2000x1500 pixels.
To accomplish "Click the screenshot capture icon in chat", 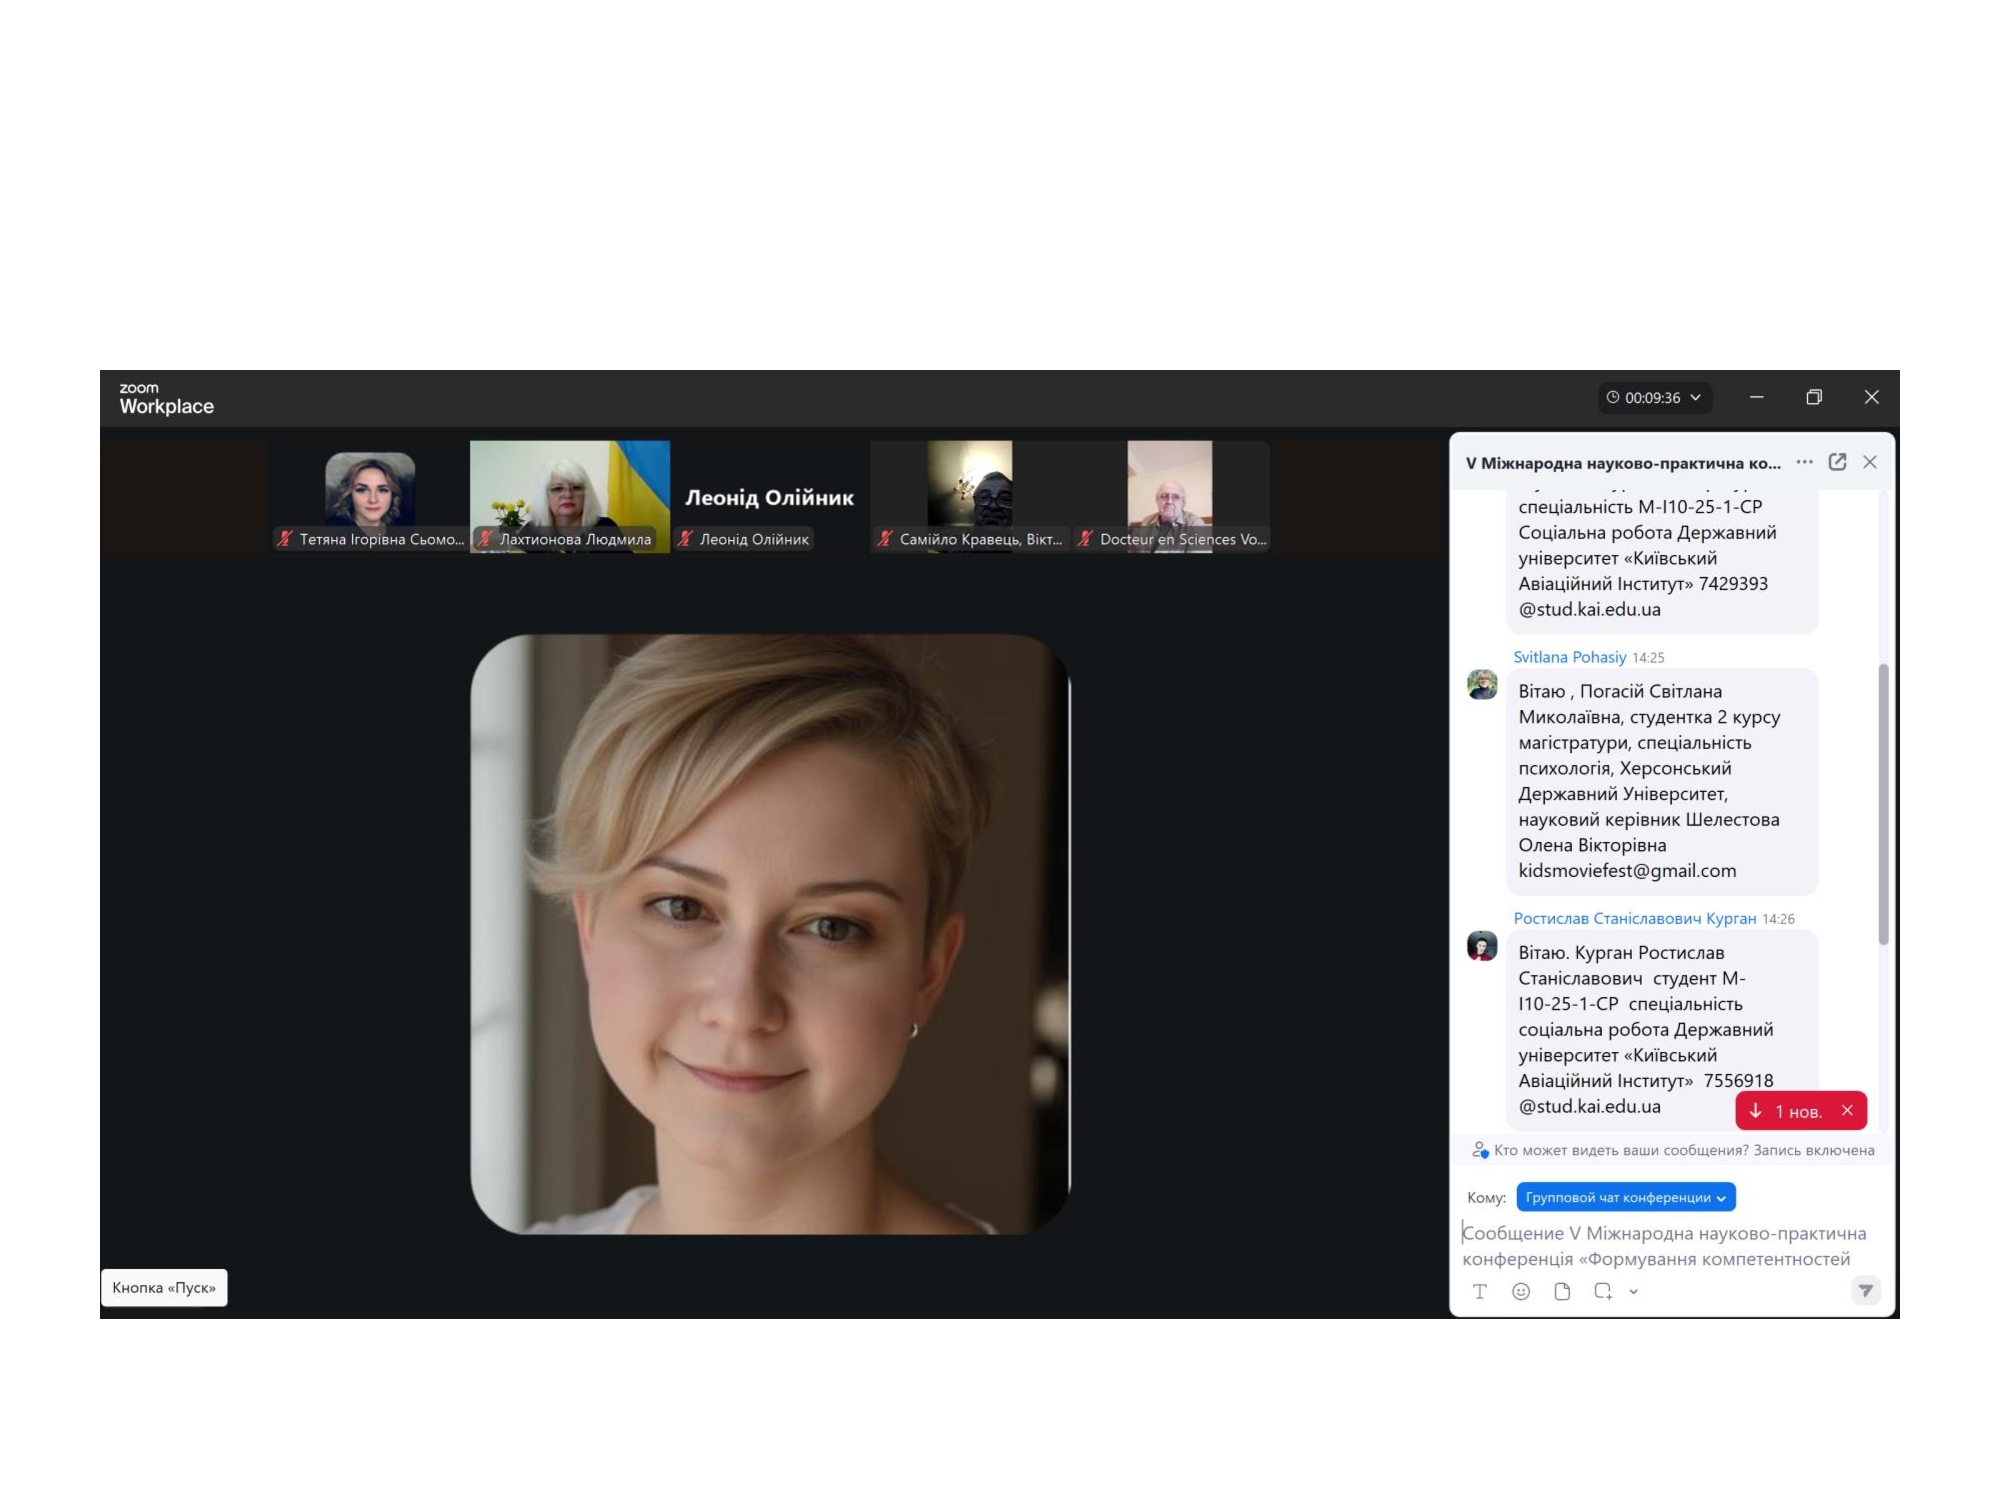I will (x=1603, y=1291).
